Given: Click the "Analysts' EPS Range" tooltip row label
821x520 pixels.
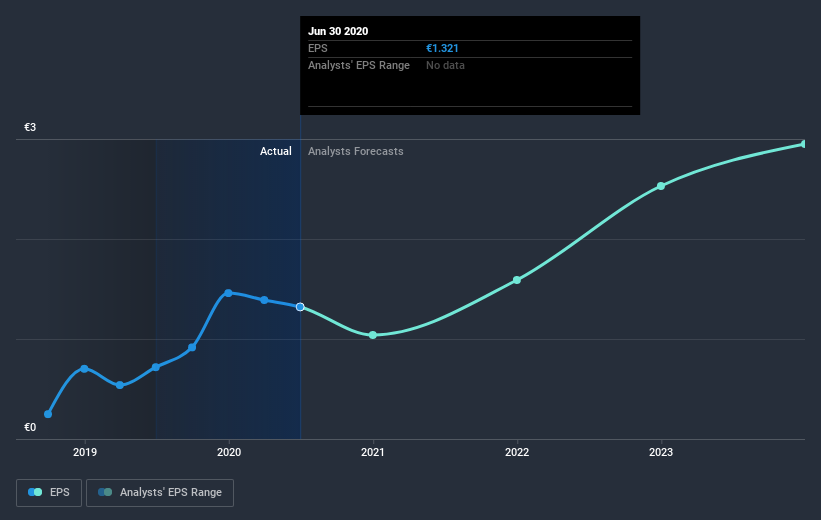Looking at the screenshot, I should [x=359, y=65].
